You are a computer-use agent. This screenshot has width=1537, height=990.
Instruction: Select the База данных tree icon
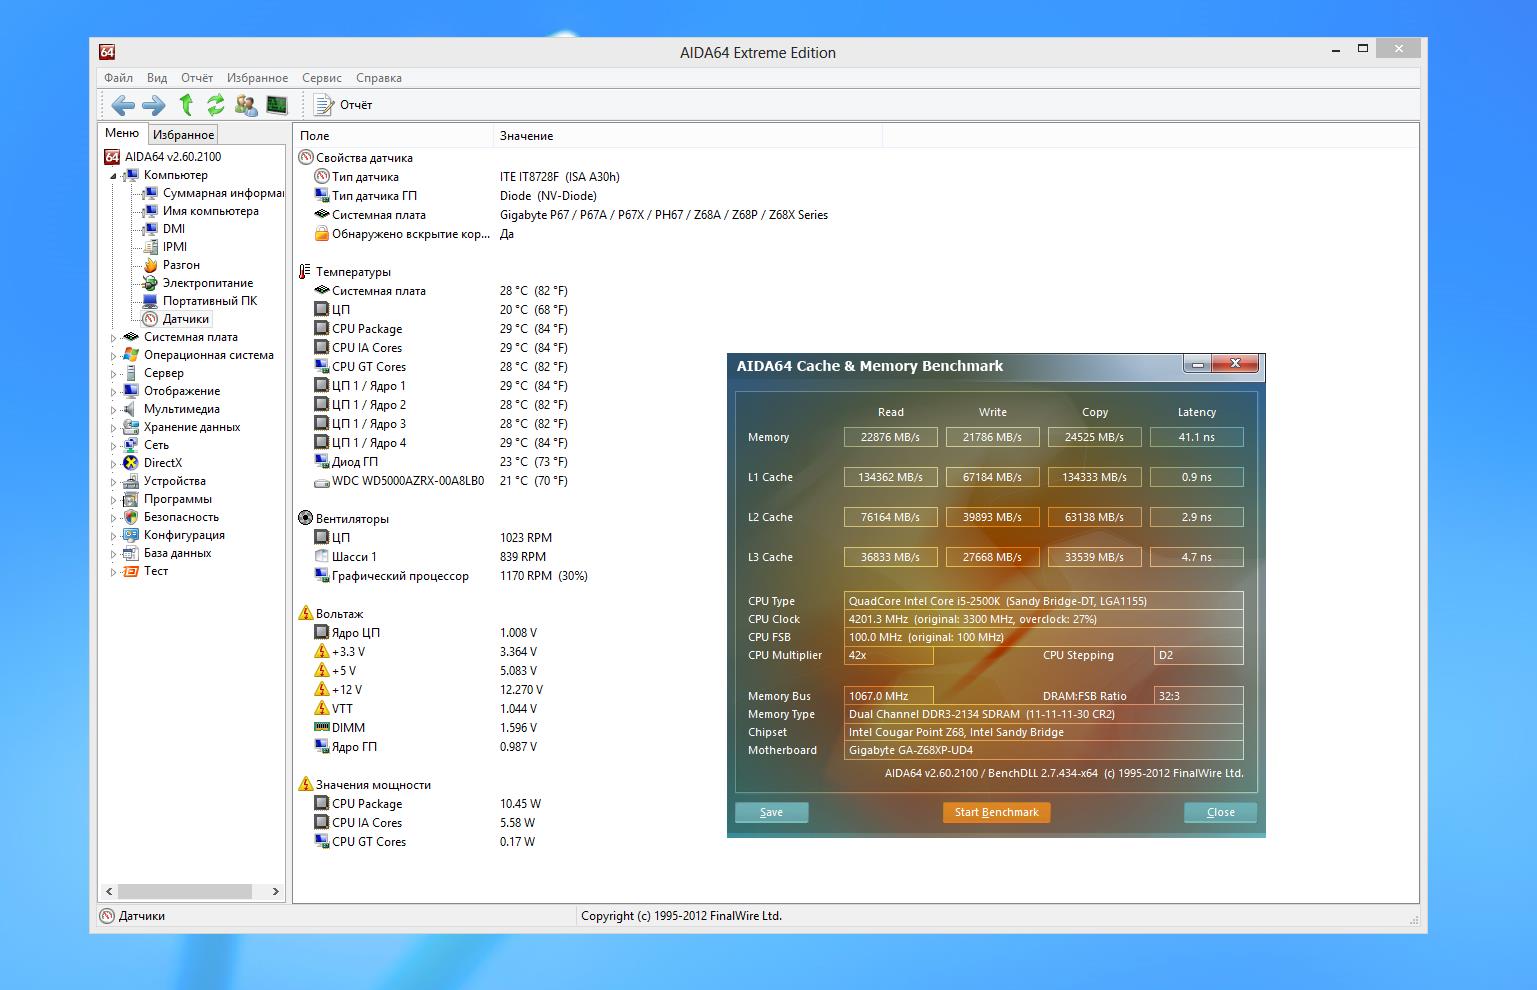click(x=130, y=553)
